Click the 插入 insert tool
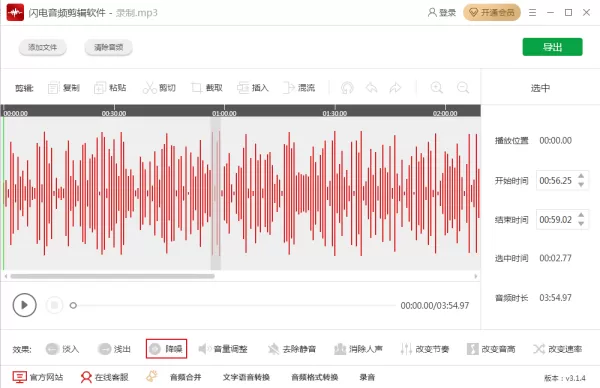The width and height of the screenshot is (600, 388). (x=253, y=88)
